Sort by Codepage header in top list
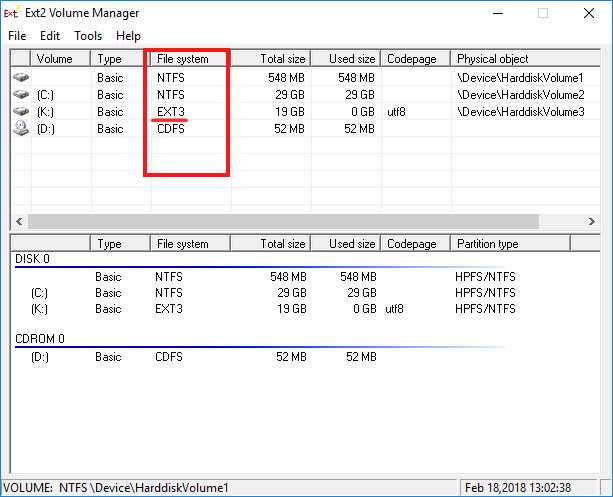Viewport: 613px width, 497px height. coord(416,59)
